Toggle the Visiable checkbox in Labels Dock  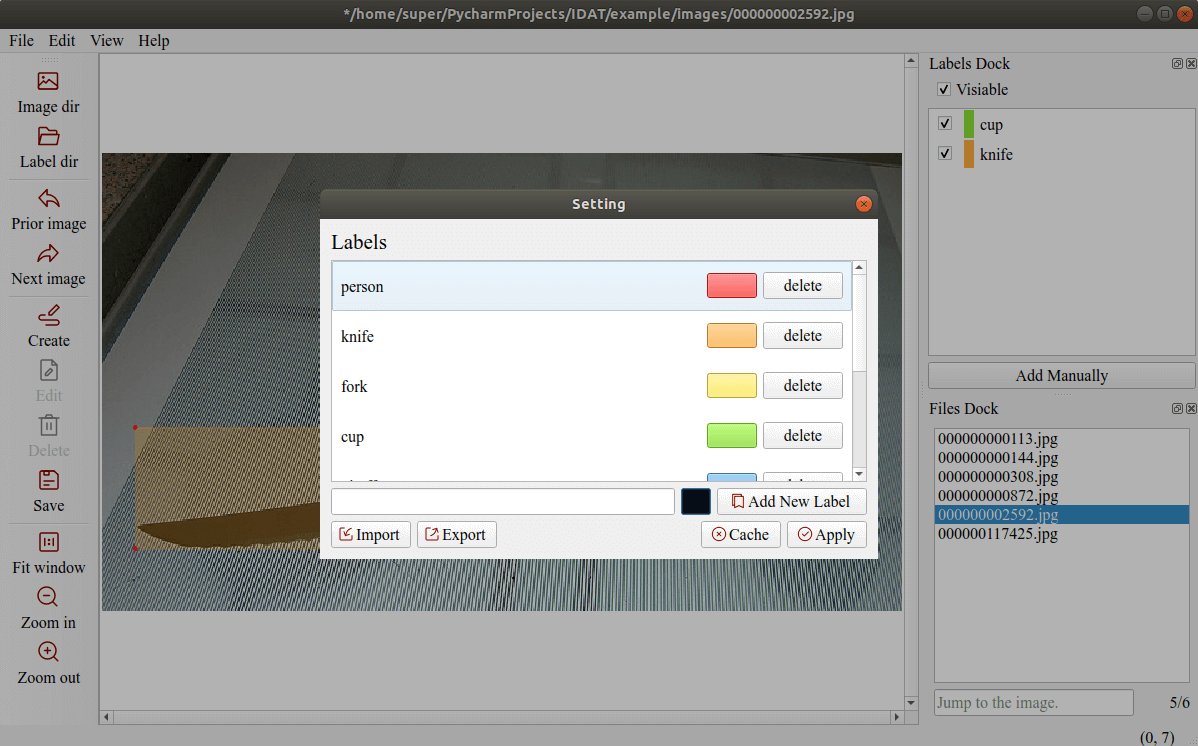pos(943,89)
